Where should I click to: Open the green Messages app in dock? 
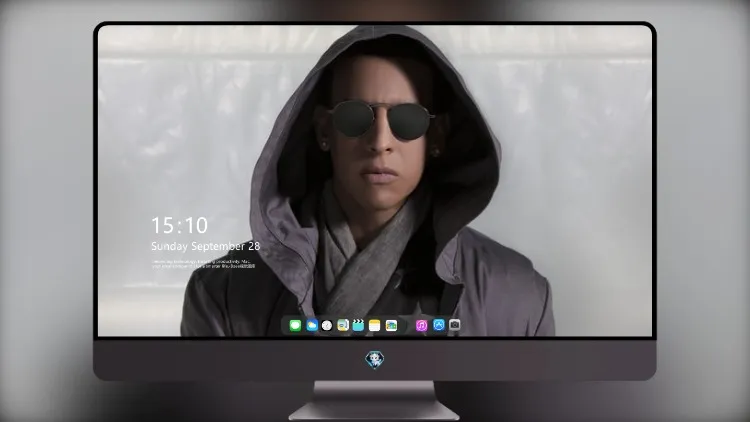coord(295,326)
